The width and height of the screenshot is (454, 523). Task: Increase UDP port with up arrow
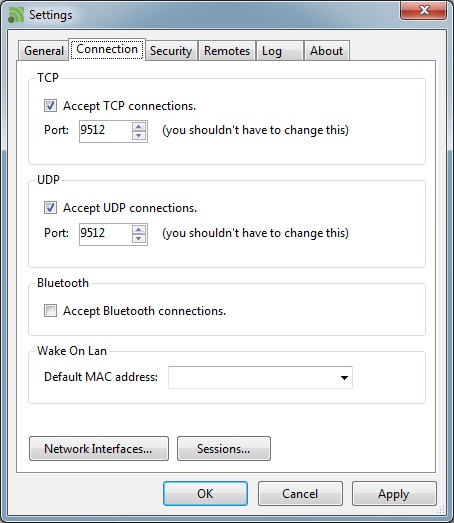139,230
